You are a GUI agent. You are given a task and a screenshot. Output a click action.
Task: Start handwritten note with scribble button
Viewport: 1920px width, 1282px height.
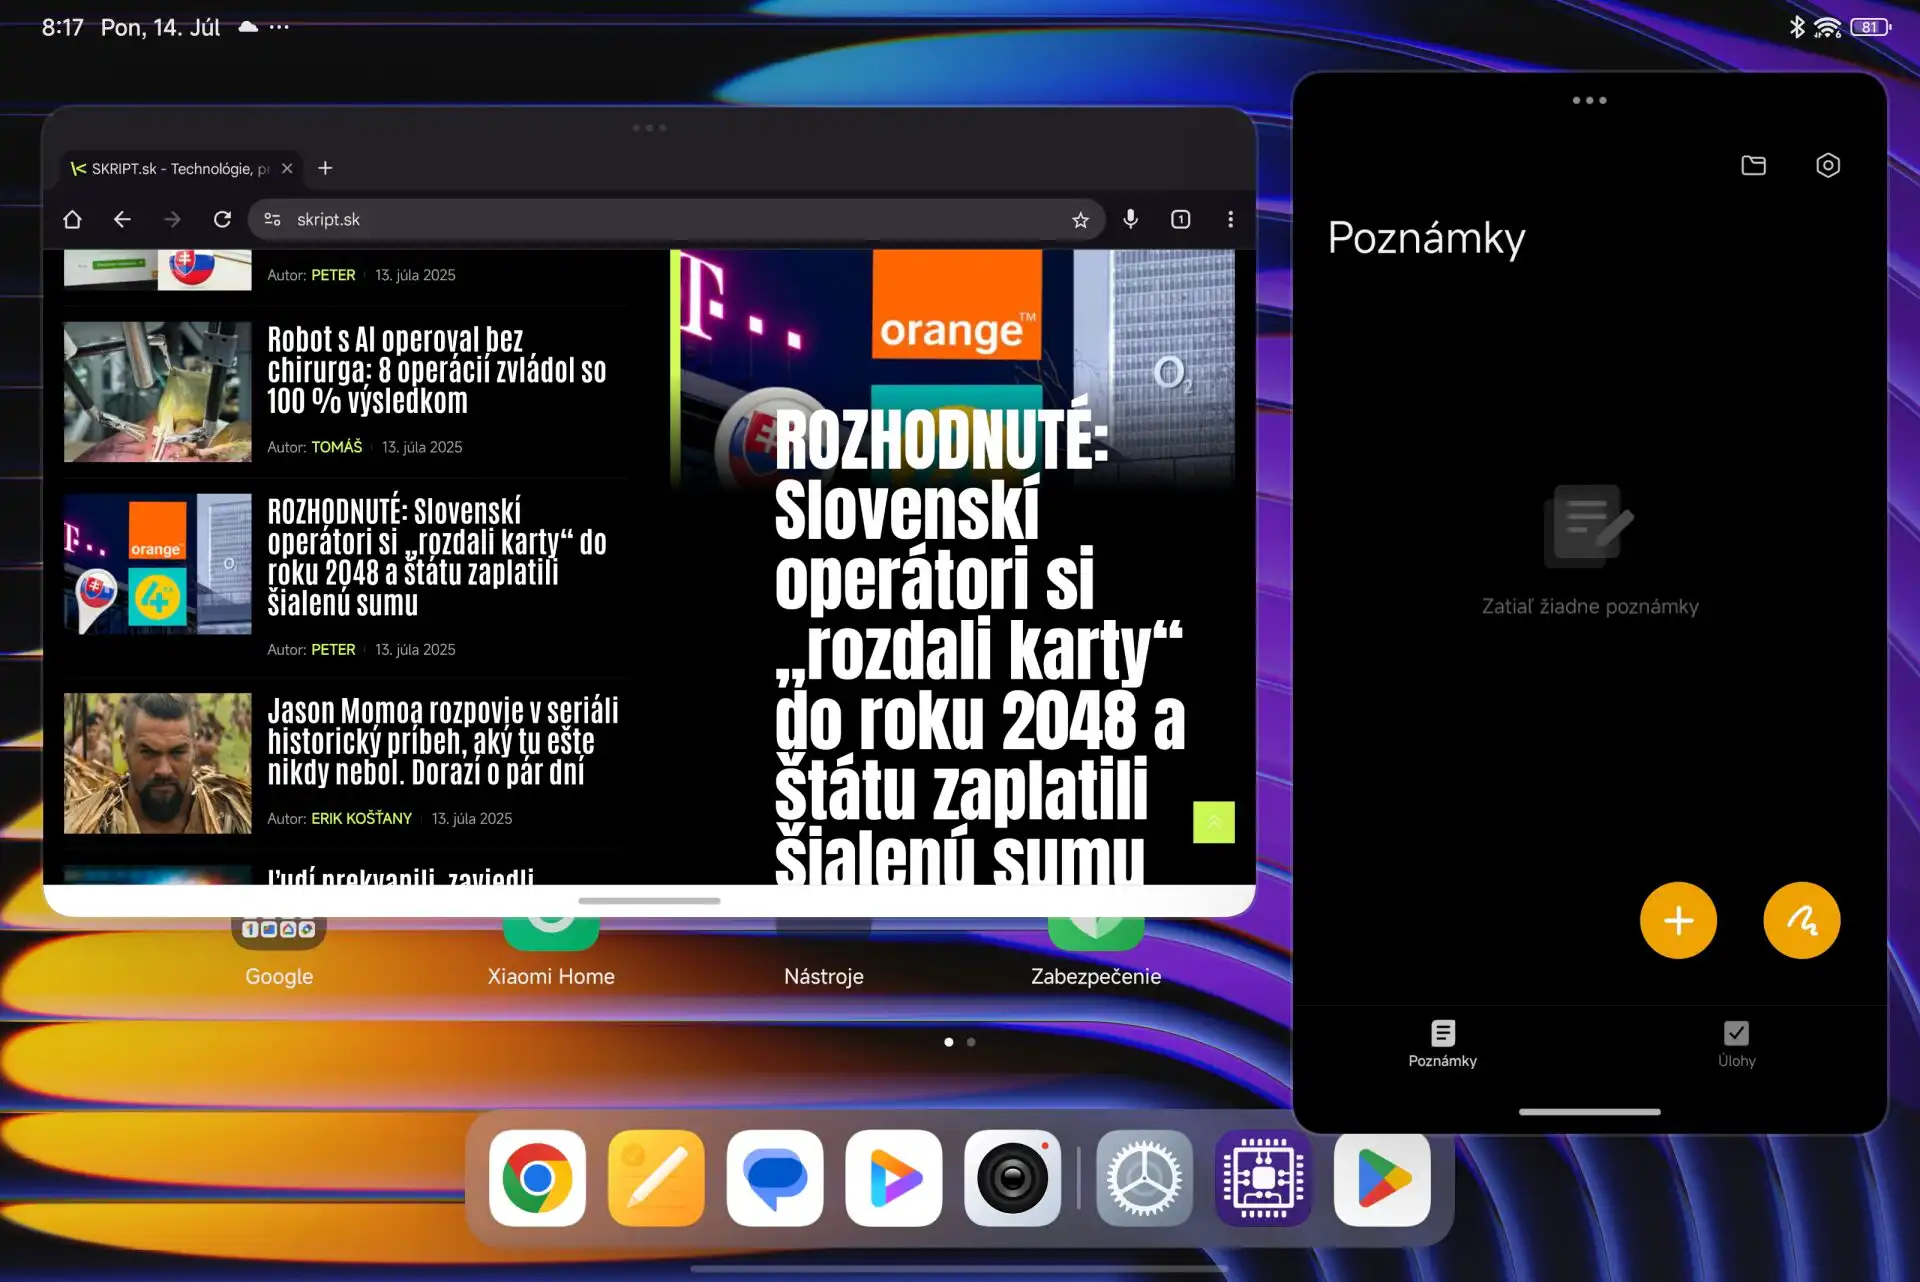1801,920
